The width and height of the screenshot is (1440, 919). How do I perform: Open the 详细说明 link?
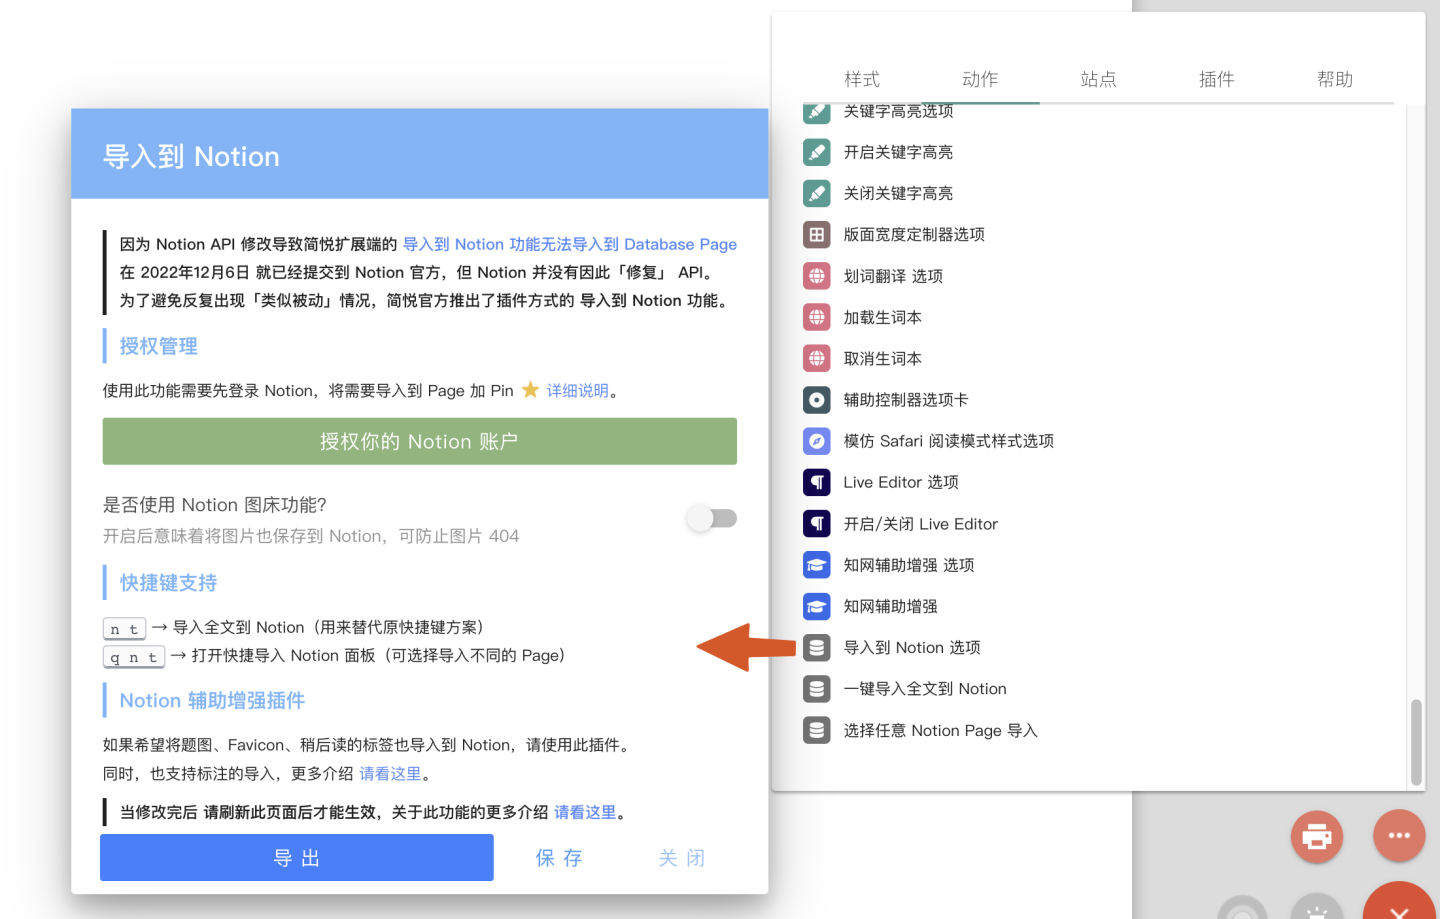click(x=578, y=391)
